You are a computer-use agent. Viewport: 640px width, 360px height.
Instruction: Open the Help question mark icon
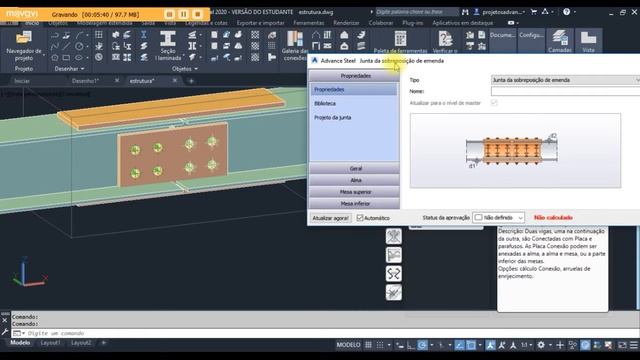567,12
